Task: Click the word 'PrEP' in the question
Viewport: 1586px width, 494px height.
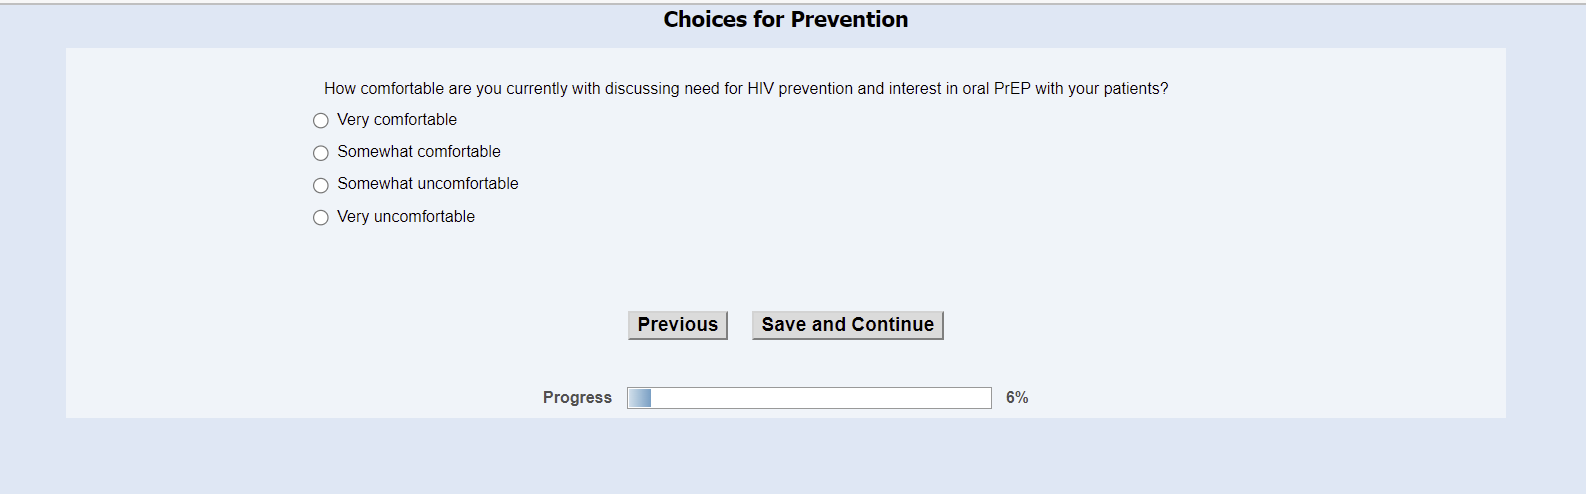Action: pos(1012,89)
